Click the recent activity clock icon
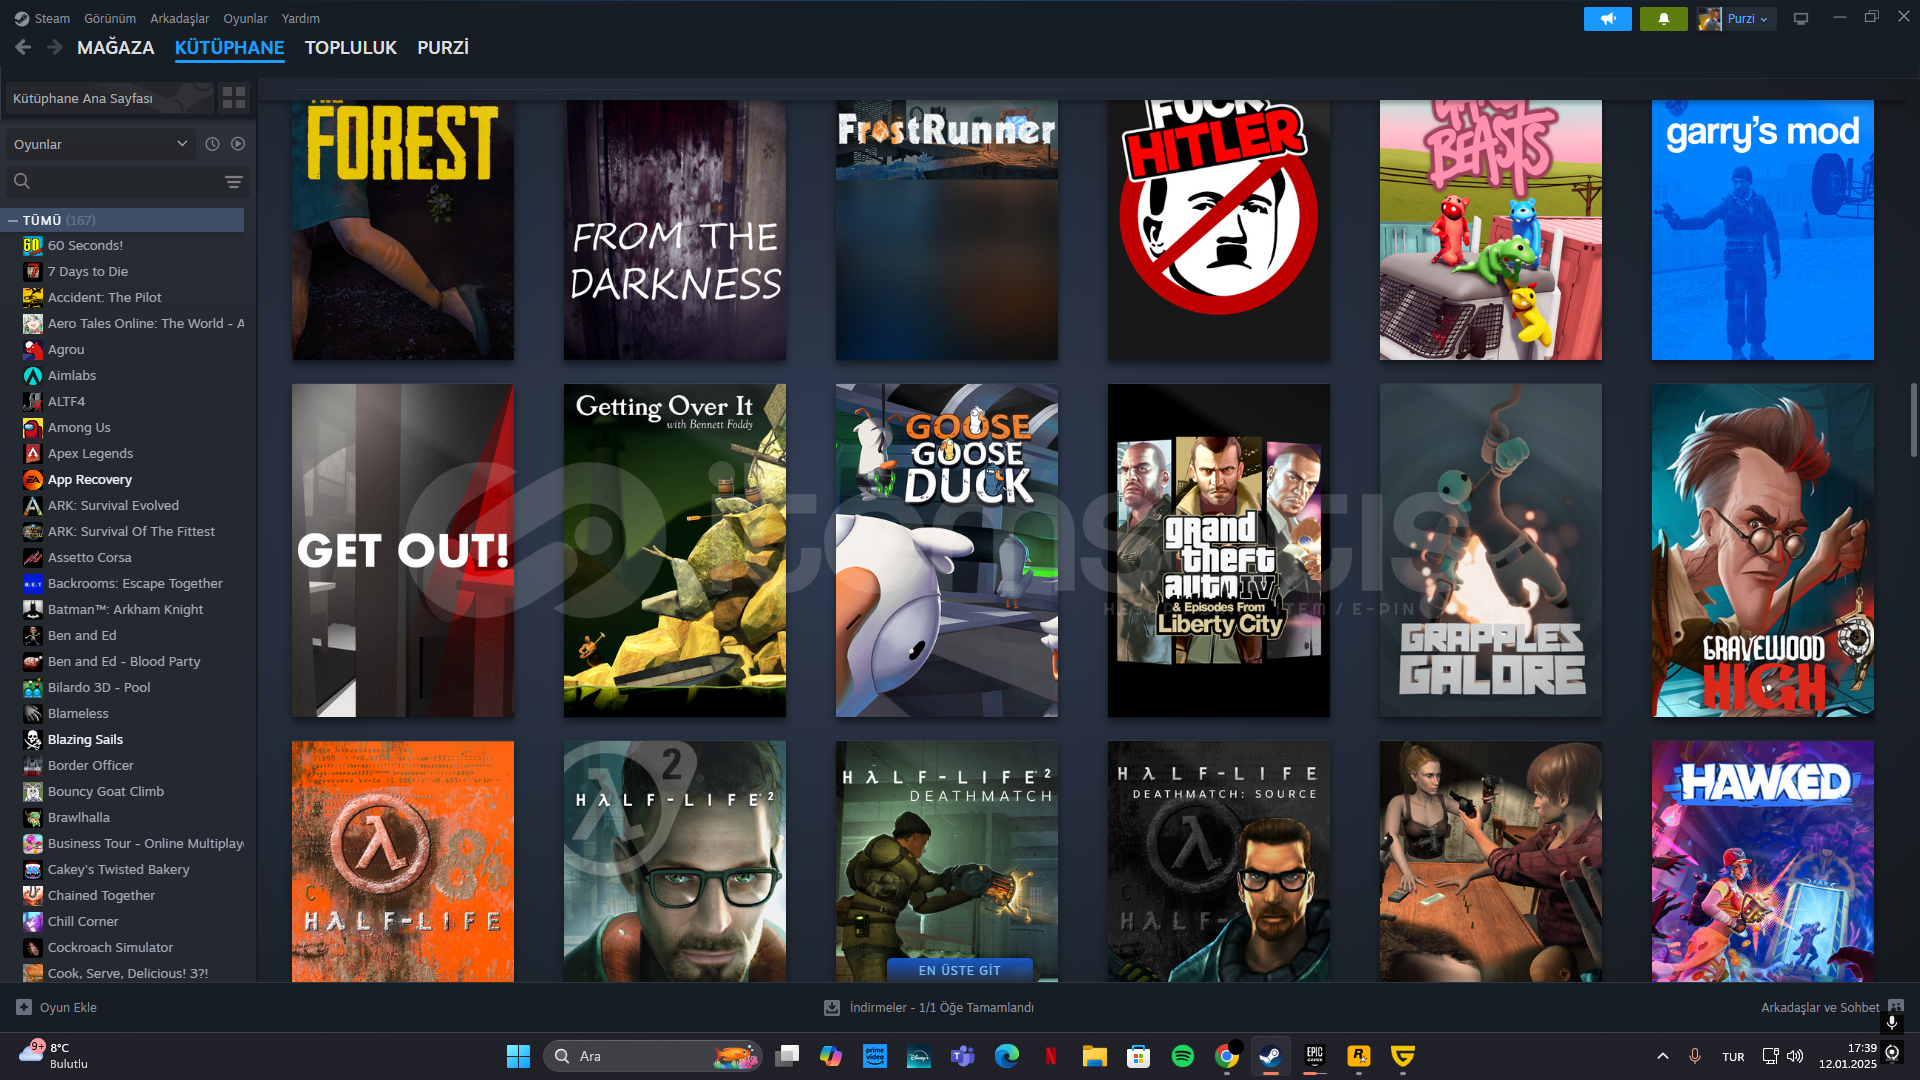The width and height of the screenshot is (1920, 1080). point(212,144)
